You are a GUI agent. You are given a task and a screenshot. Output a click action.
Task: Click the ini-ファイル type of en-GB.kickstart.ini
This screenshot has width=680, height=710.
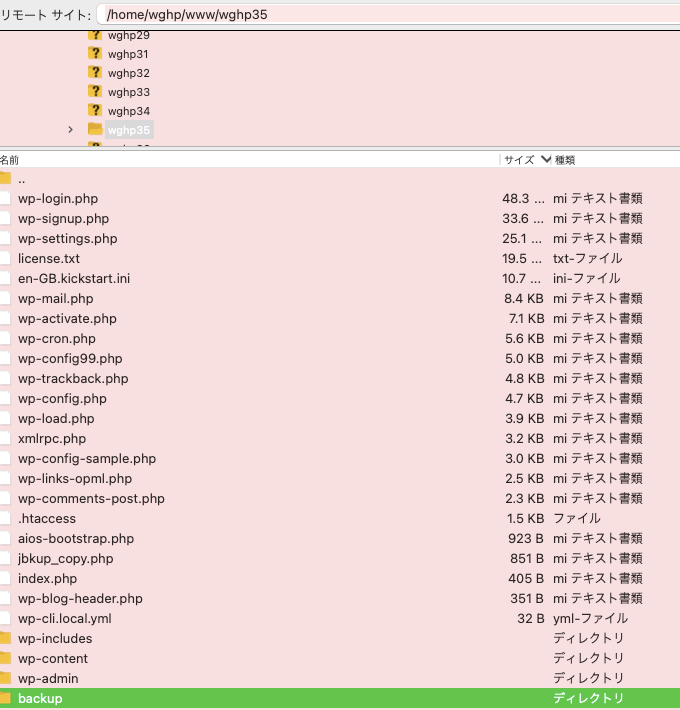(x=587, y=278)
